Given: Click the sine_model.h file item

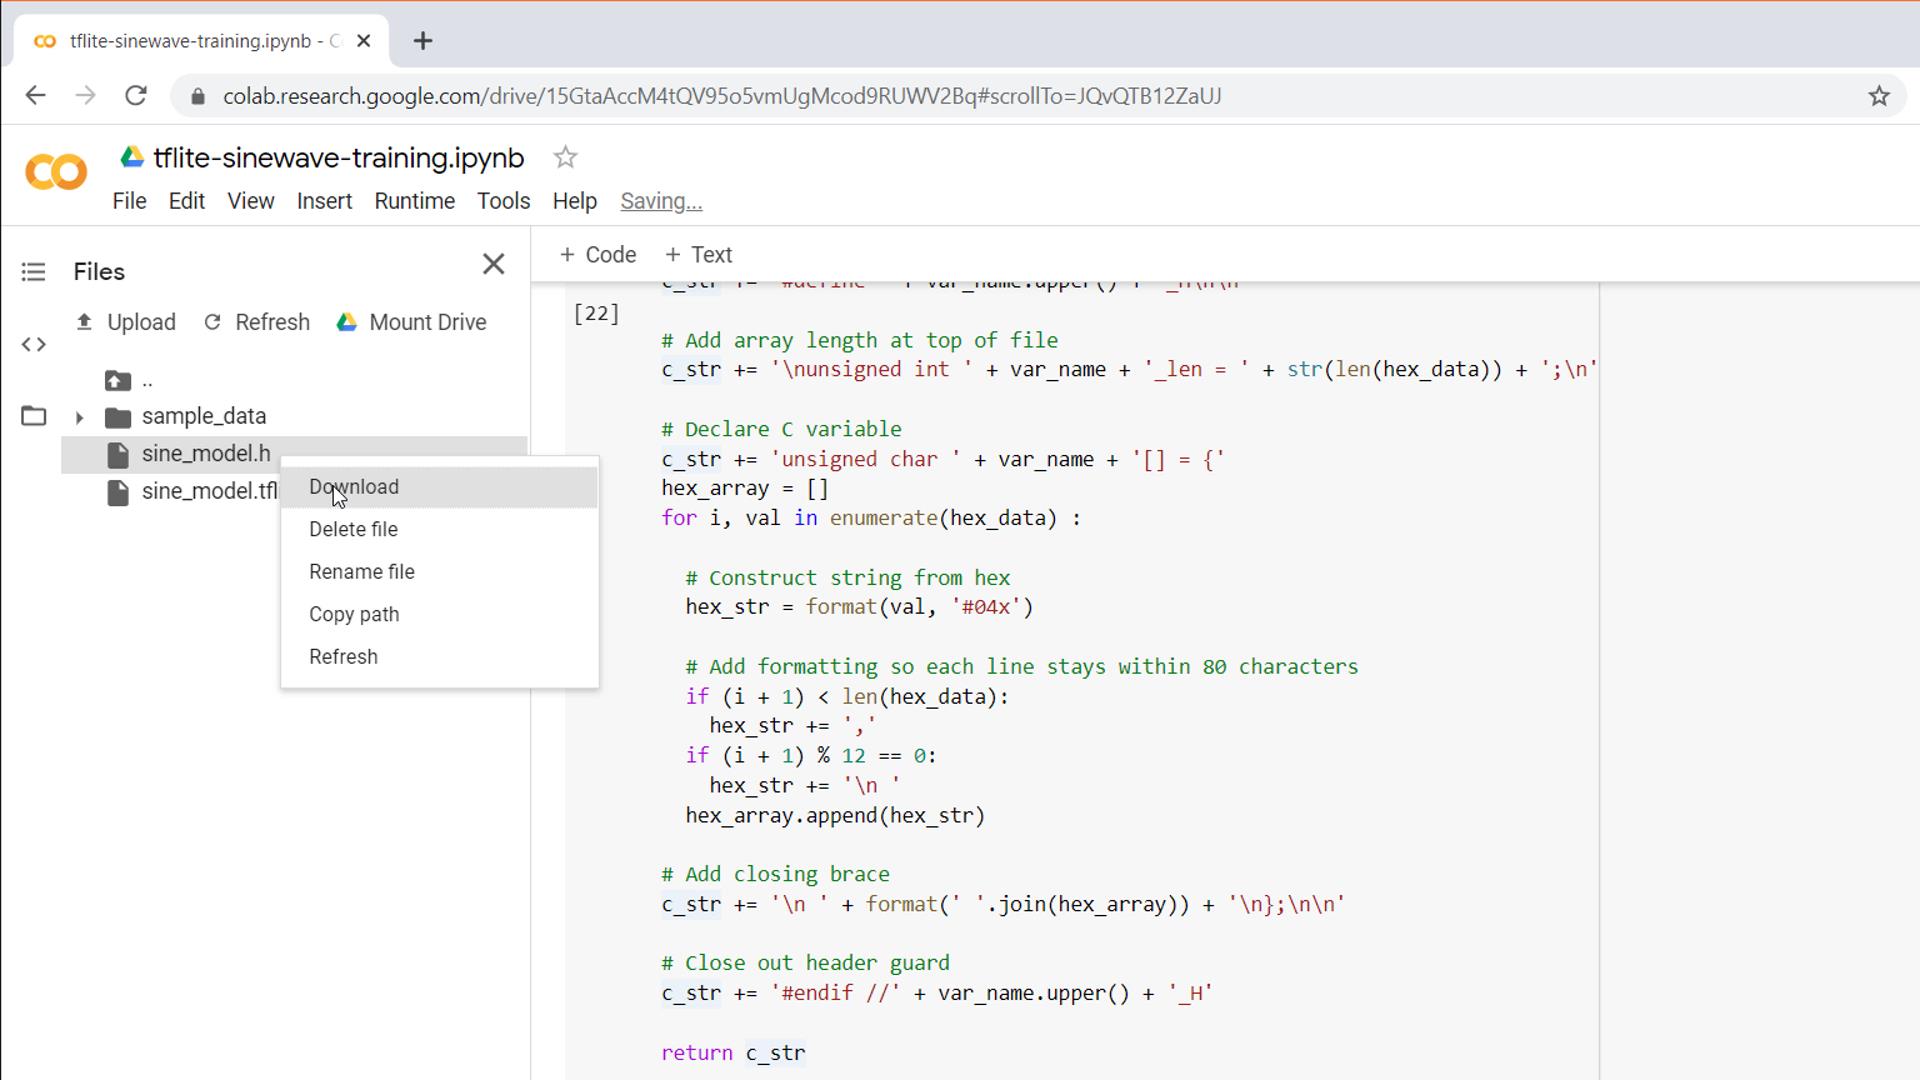Looking at the screenshot, I should 206,452.
